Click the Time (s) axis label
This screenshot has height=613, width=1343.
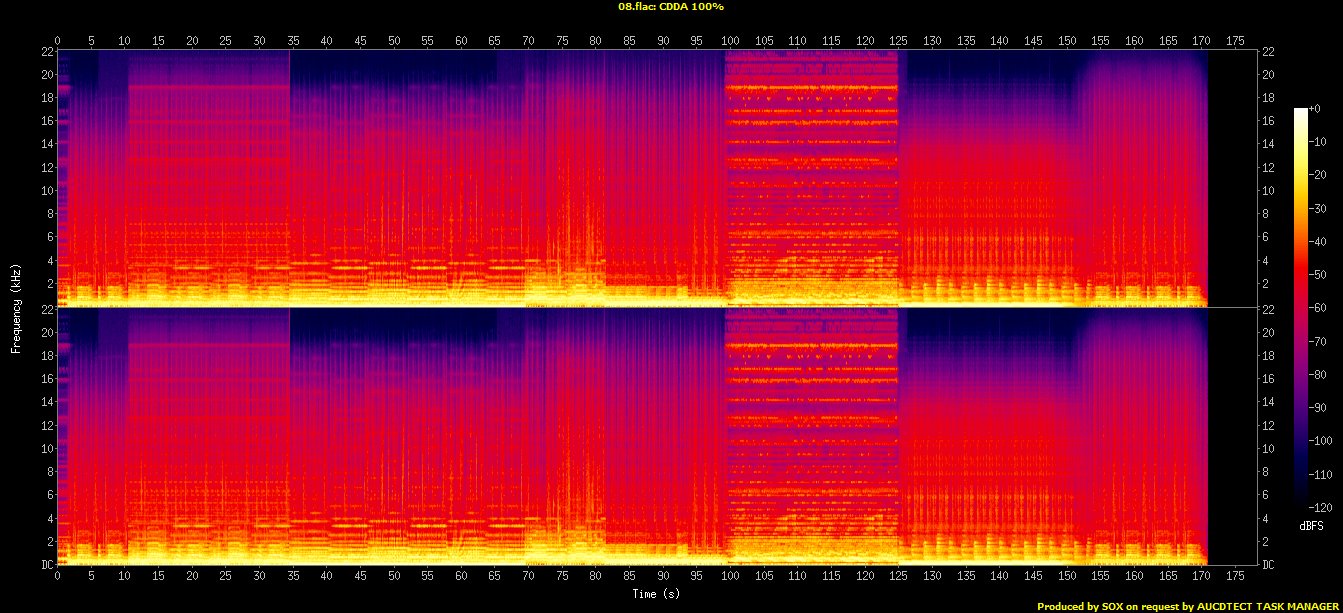click(x=657, y=594)
